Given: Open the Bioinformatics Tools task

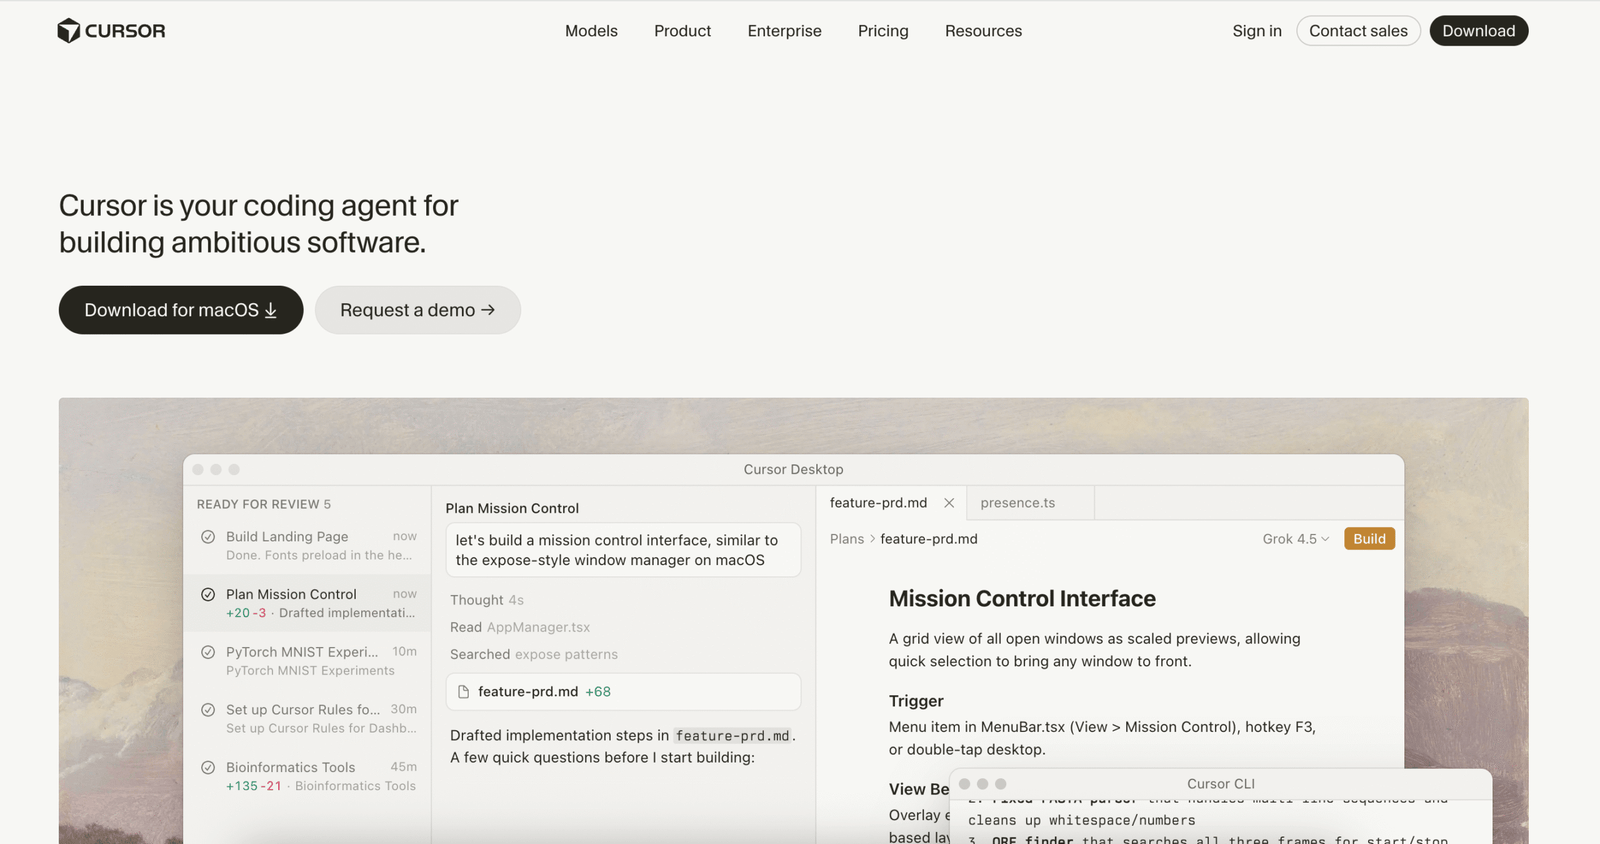Looking at the screenshot, I should point(307,776).
